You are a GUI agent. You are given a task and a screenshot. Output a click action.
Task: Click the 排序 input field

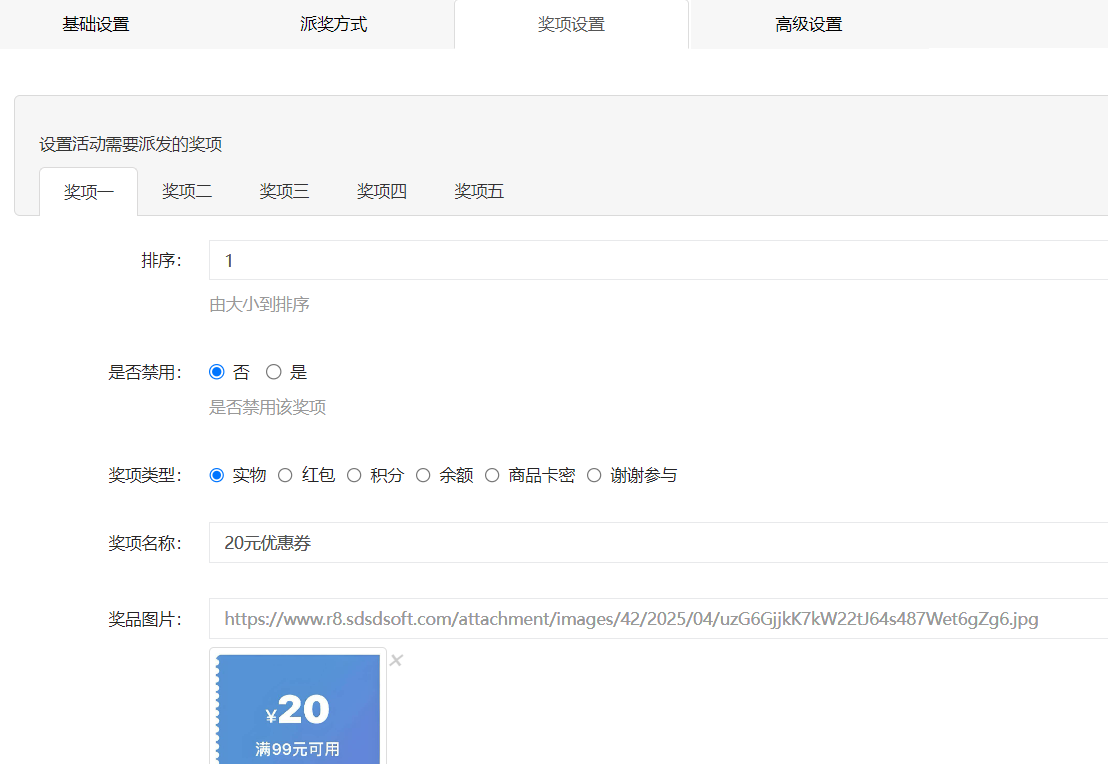click(x=658, y=260)
